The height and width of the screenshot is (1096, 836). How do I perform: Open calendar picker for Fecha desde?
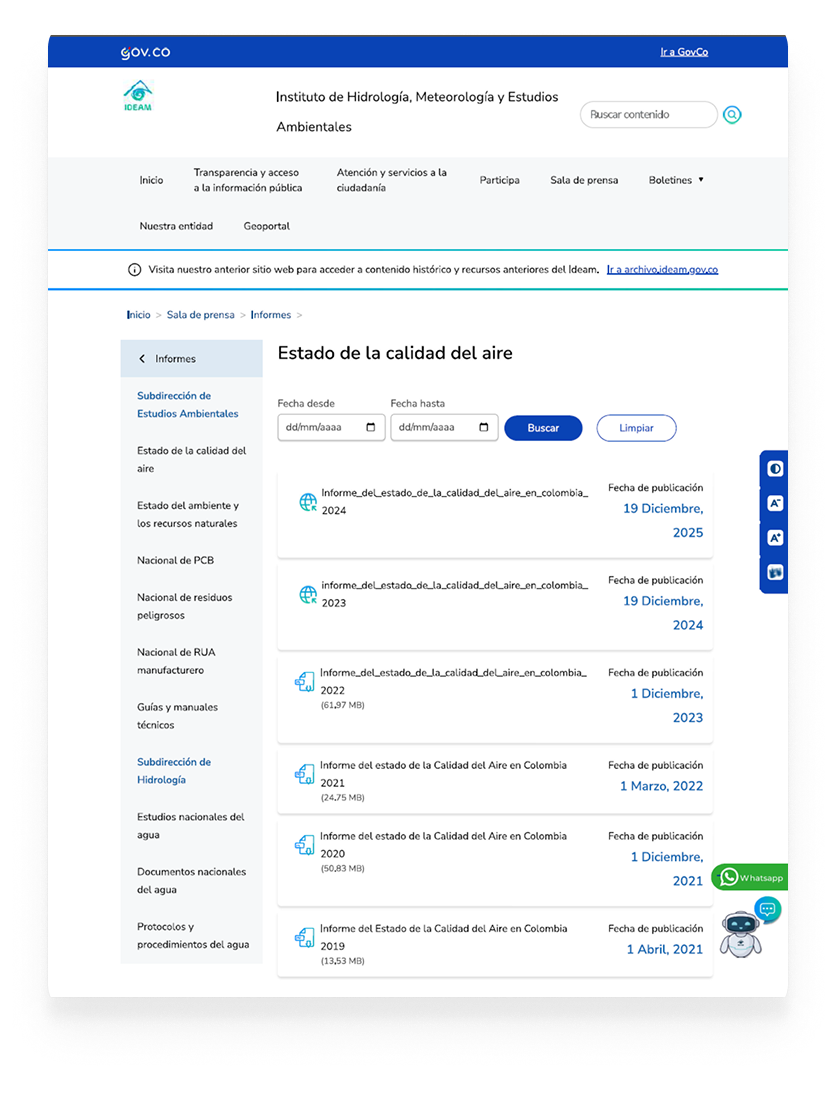point(371,427)
